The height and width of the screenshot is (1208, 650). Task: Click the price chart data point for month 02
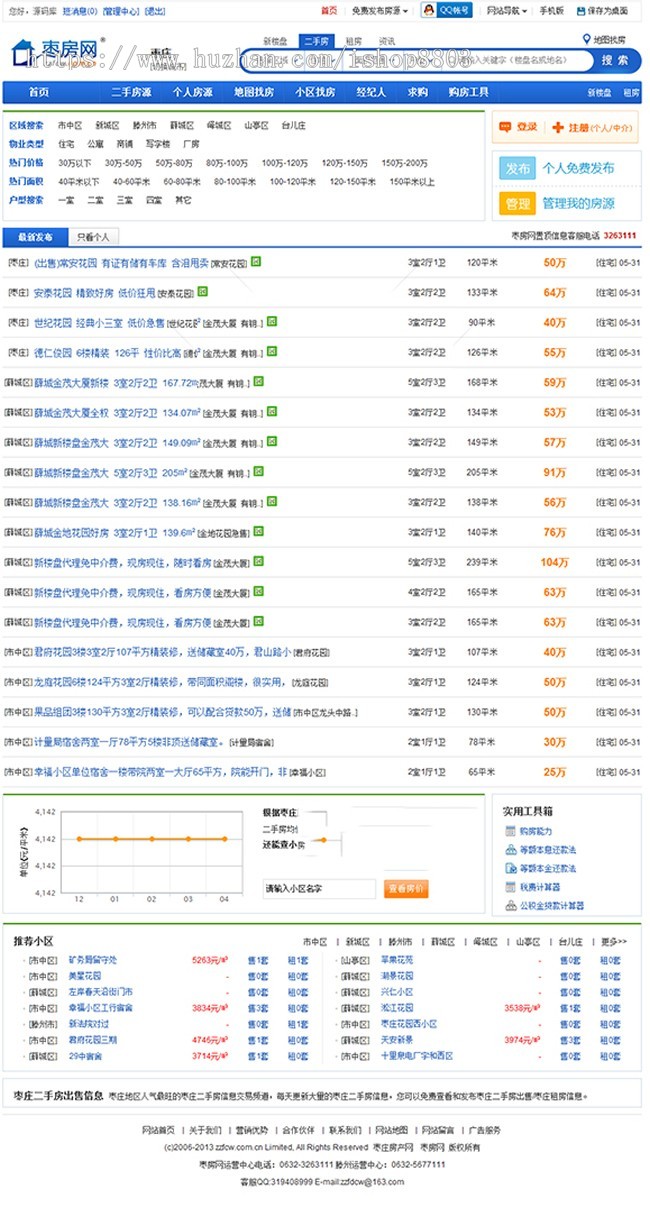tap(152, 839)
